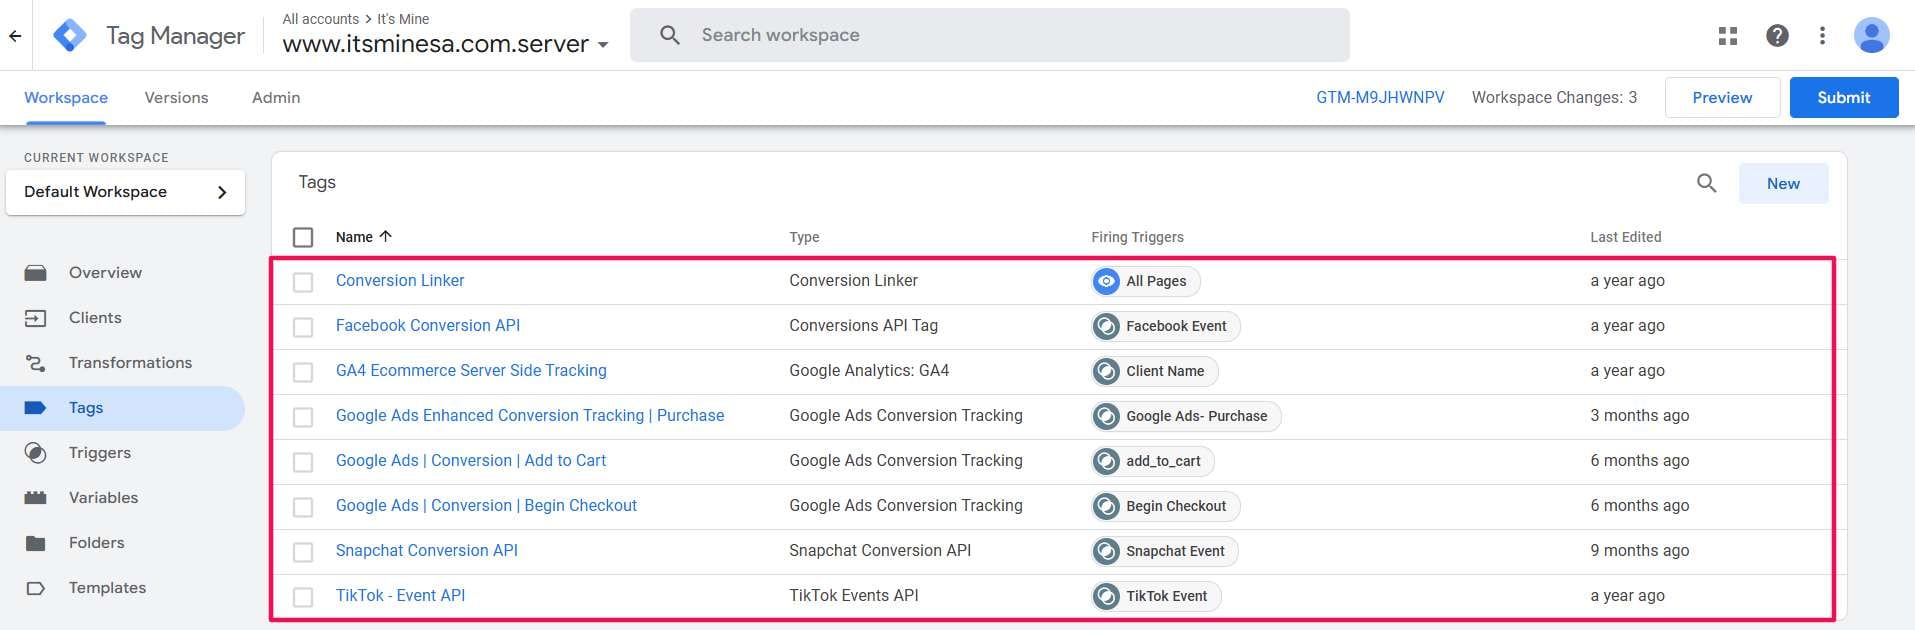The height and width of the screenshot is (630, 1915).
Task: Open the Google apps grid icon
Action: coord(1727,36)
